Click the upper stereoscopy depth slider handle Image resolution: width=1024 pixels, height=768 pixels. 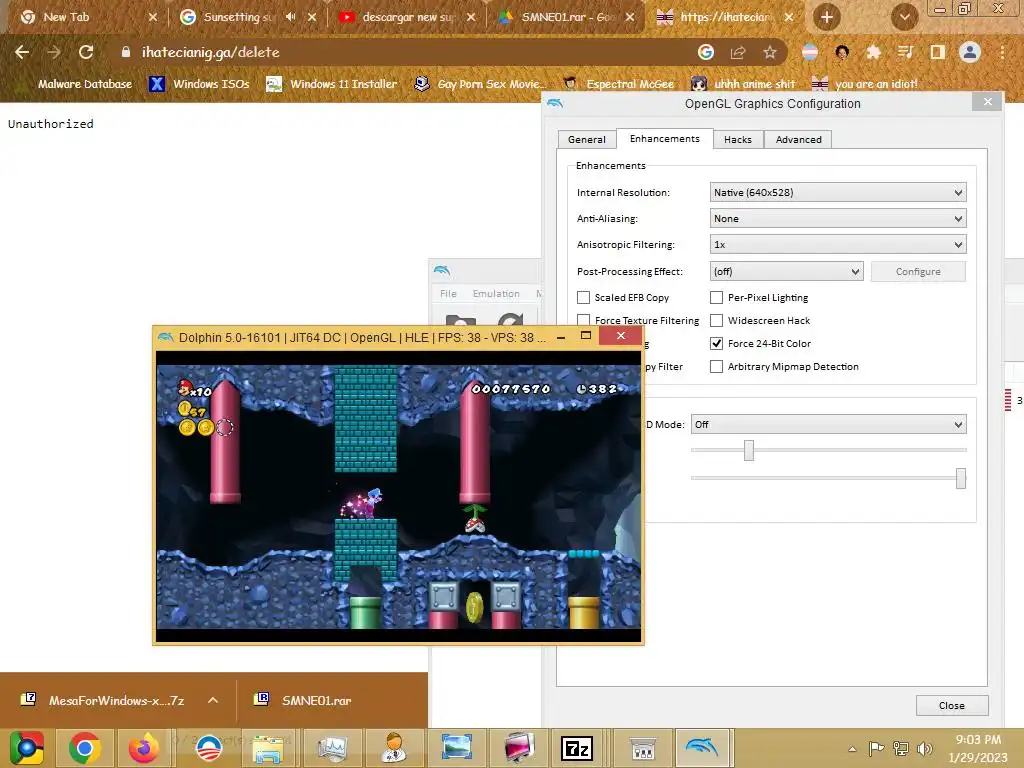pyautogui.click(x=748, y=450)
